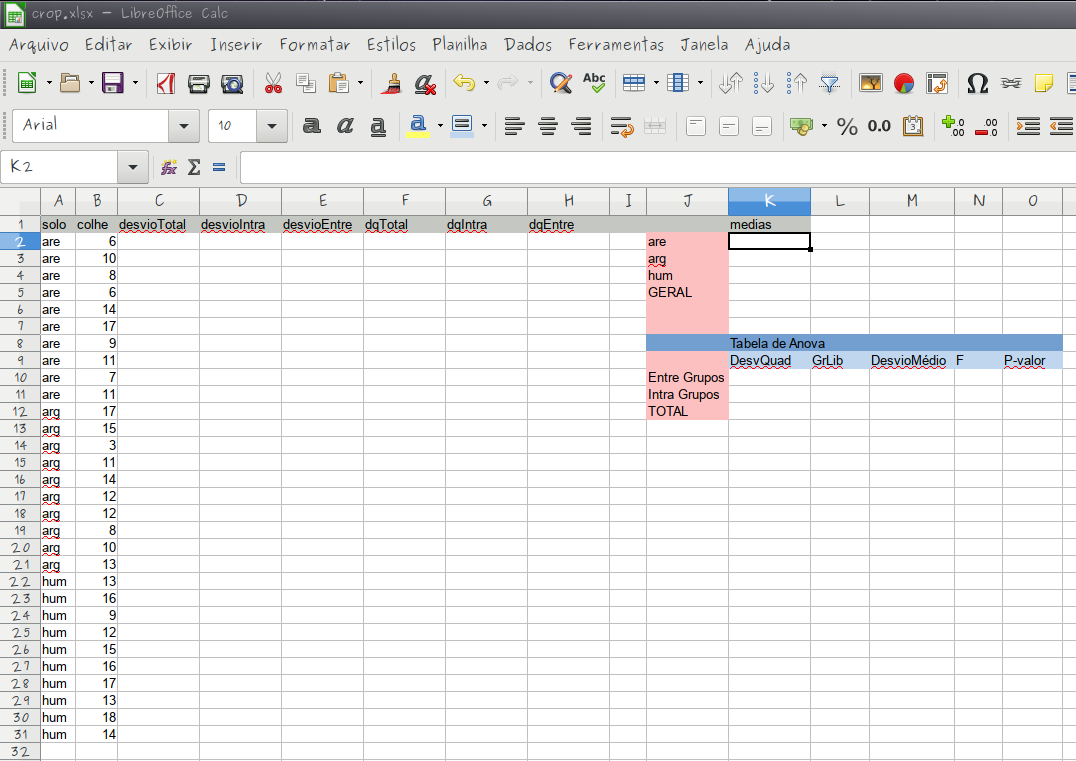The width and height of the screenshot is (1076, 761).
Task: Toggle Wrap Text for cell
Action: 622,126
